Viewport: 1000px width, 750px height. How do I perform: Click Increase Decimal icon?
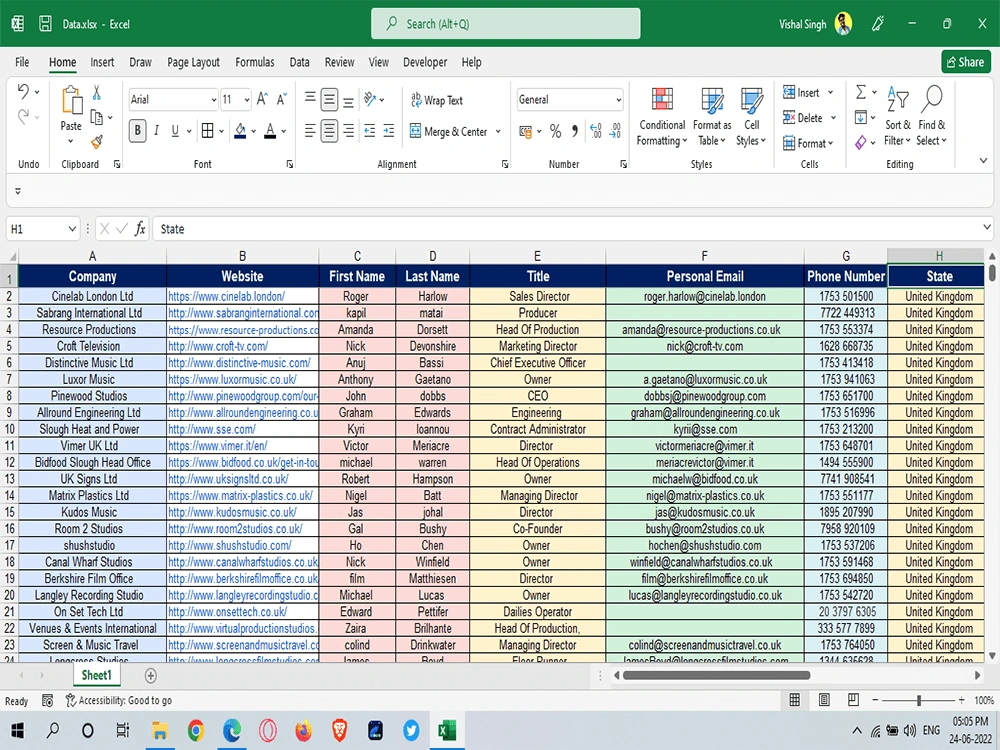pyautogui.click(x=596, y=131)
